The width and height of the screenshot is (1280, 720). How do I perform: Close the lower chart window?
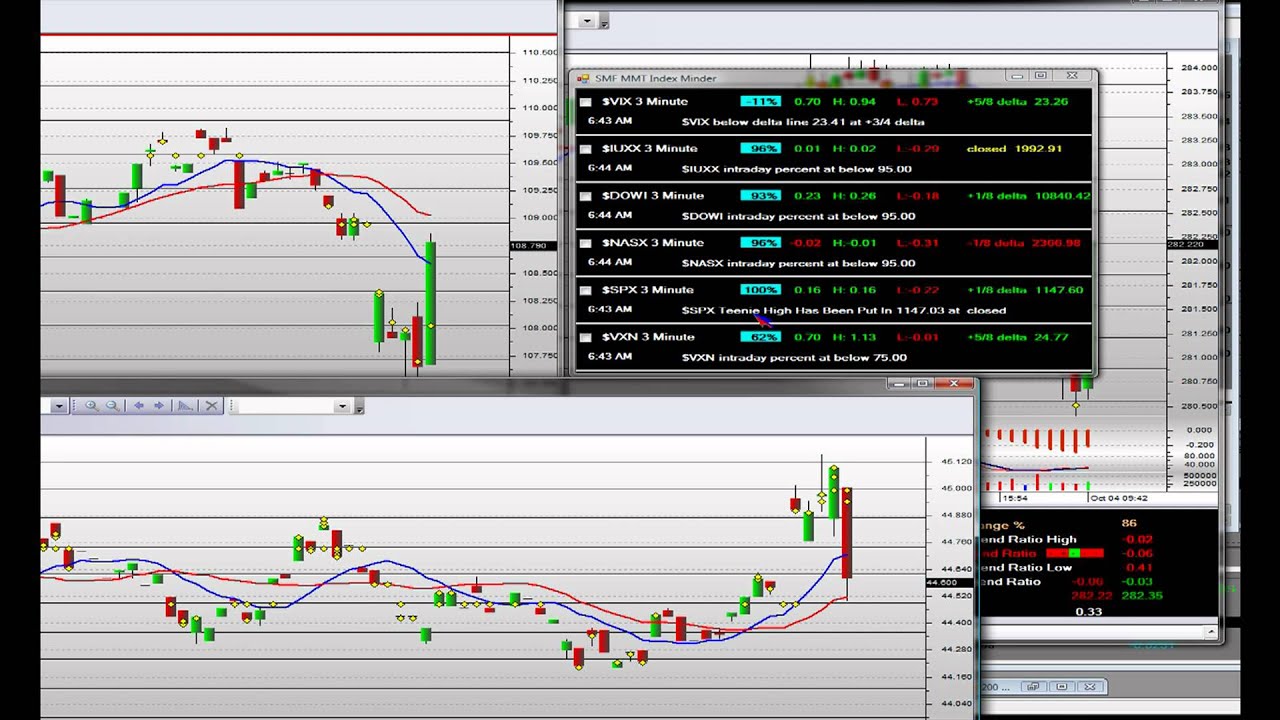point(954,383)
